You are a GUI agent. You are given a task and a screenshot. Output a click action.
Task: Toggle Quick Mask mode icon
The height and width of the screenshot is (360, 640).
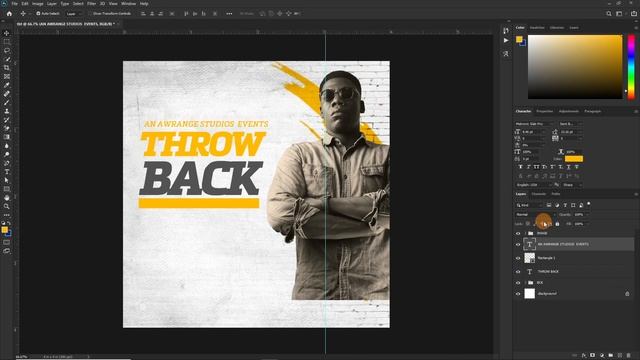(x=7, y=242)
